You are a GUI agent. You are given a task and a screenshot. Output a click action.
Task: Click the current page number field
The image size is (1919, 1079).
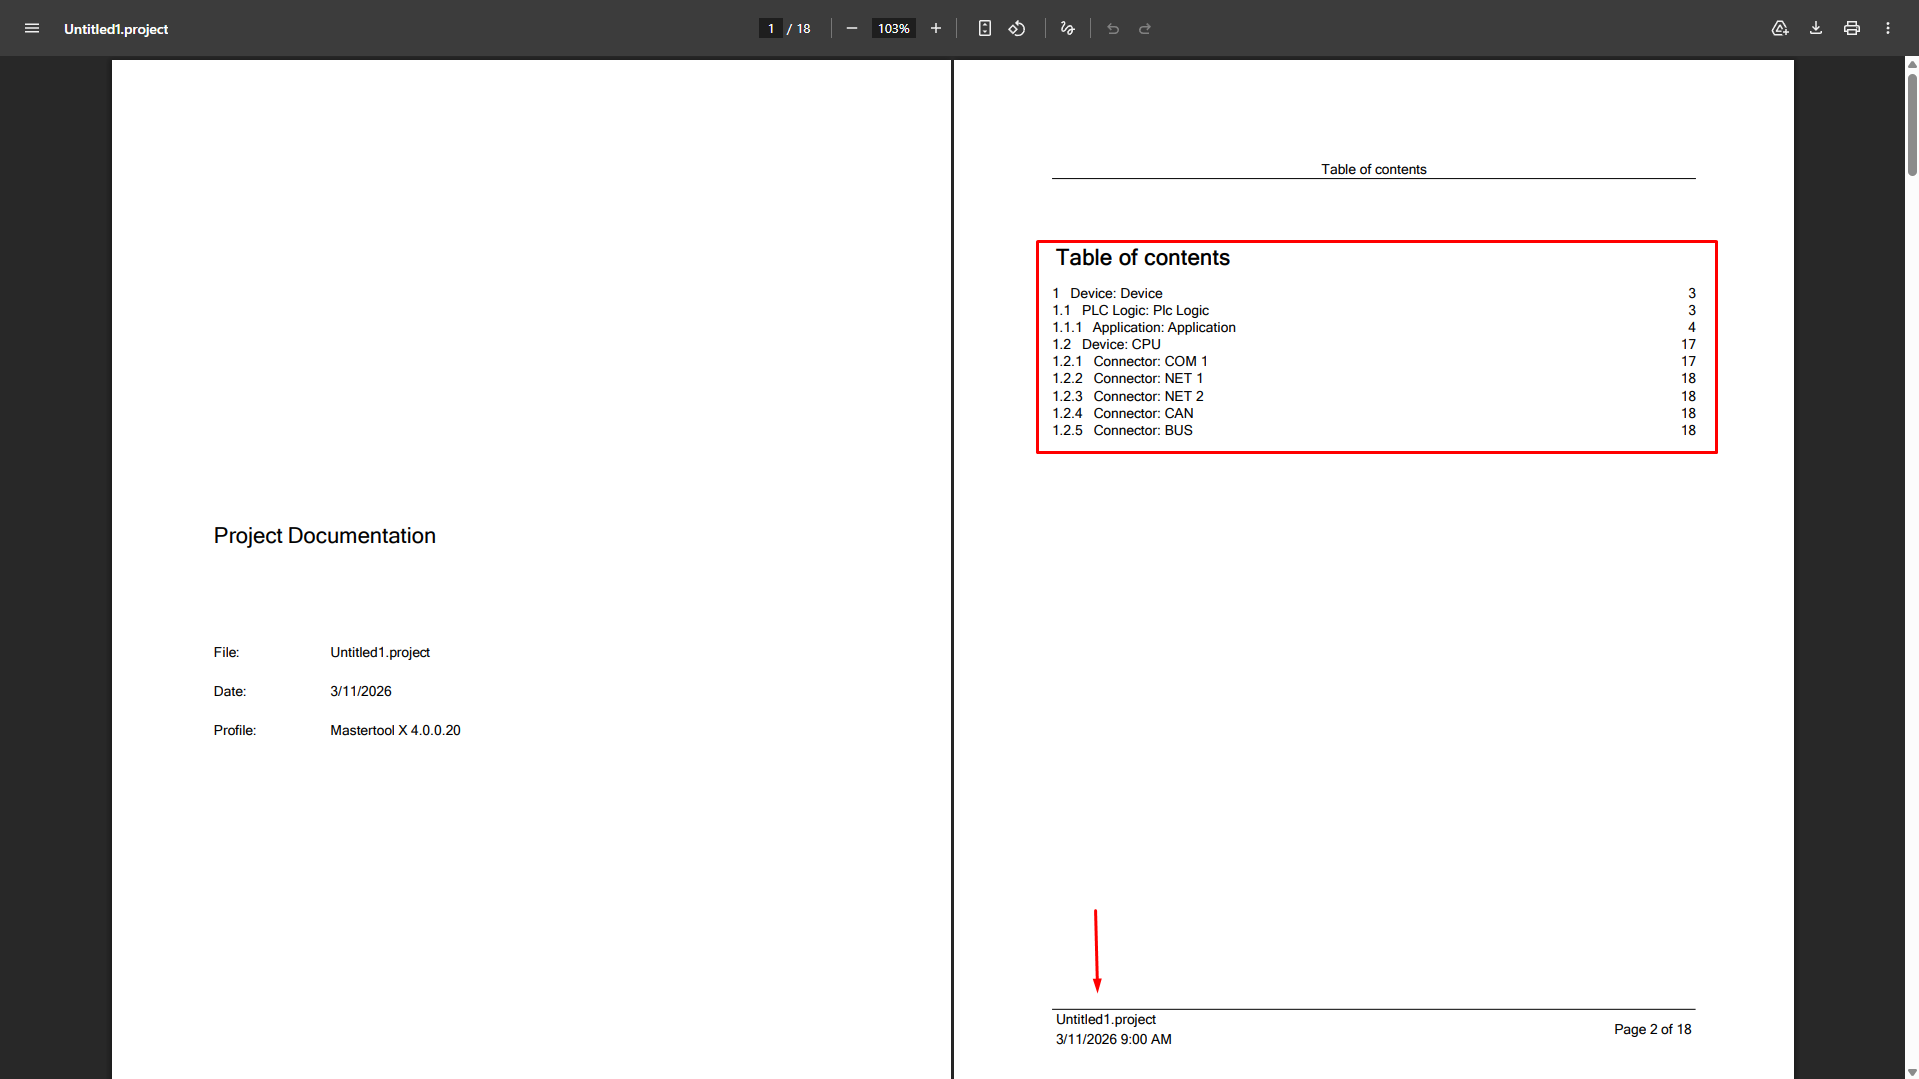tap(771, 28)
